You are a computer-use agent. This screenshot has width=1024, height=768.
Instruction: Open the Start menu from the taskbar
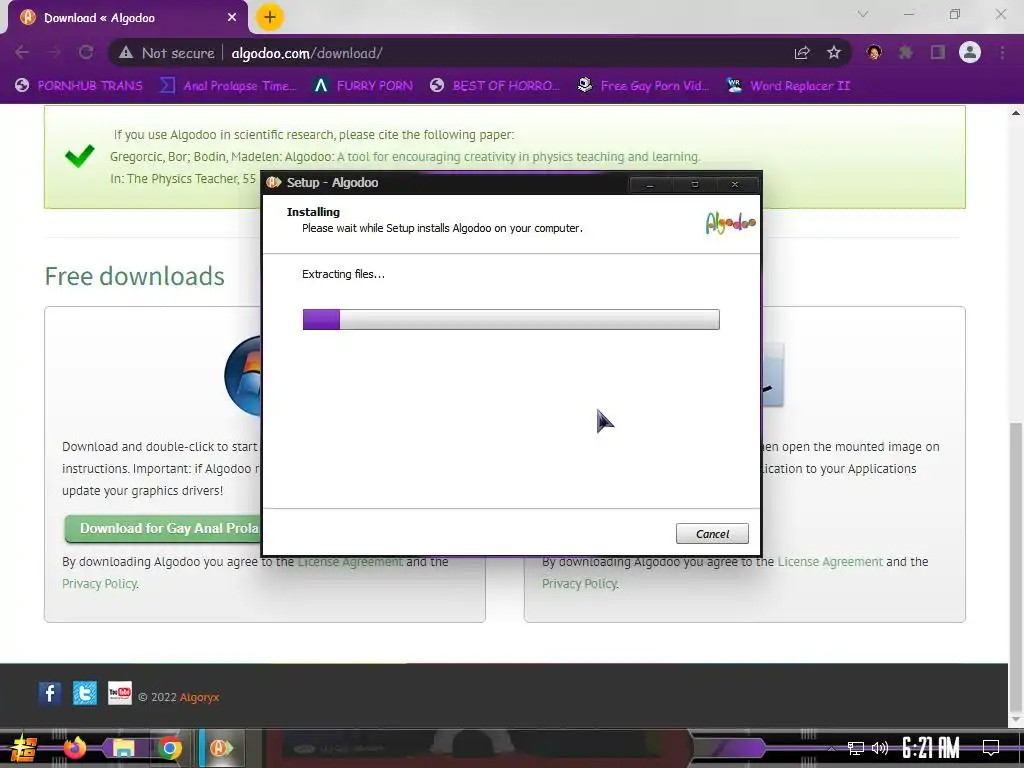22,748
